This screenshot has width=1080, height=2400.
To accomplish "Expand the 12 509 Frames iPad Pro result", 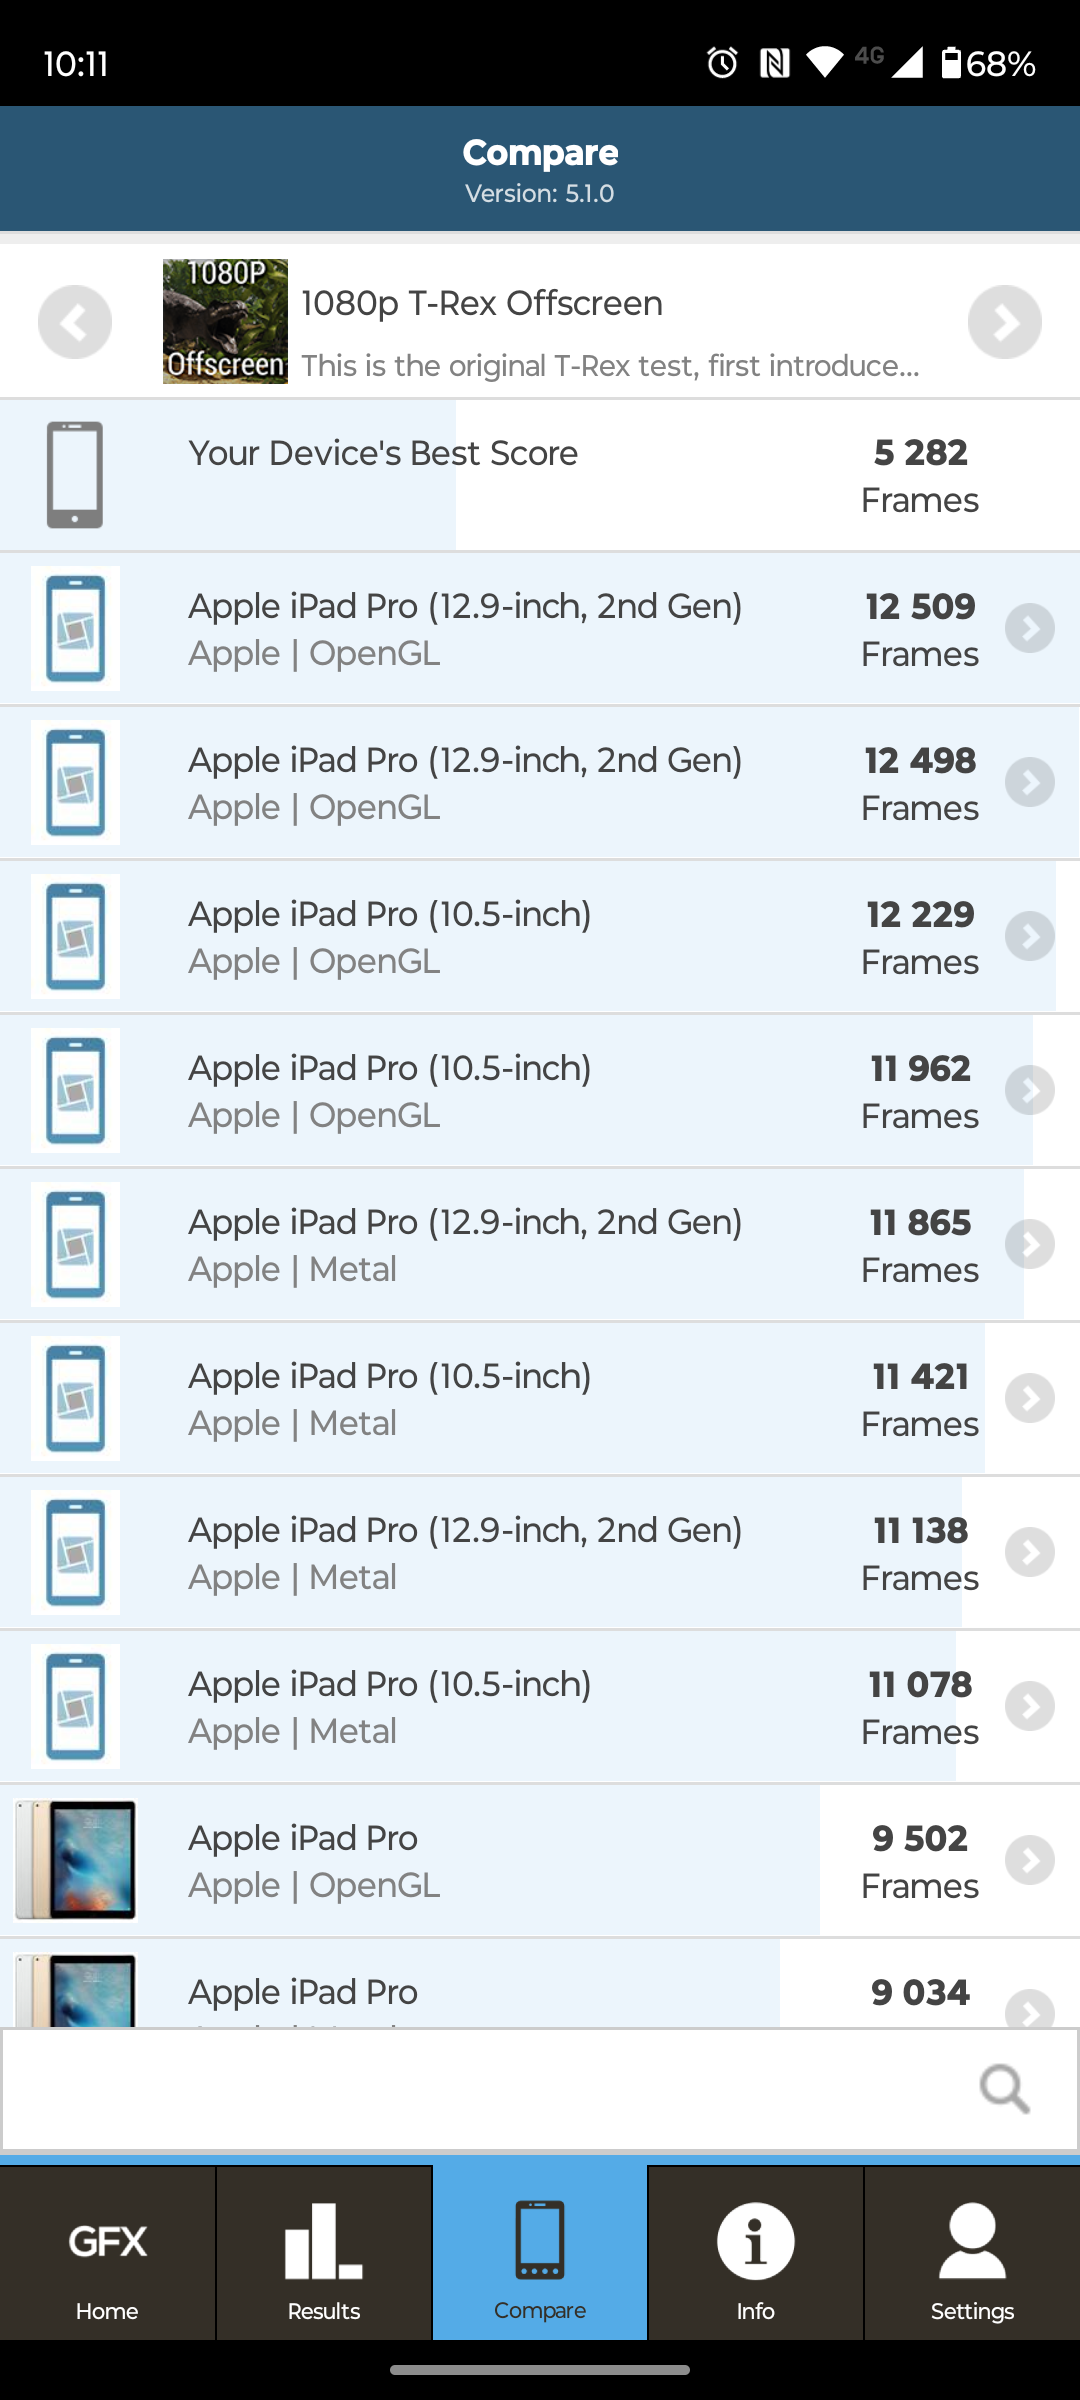I will click(1030, 629).
